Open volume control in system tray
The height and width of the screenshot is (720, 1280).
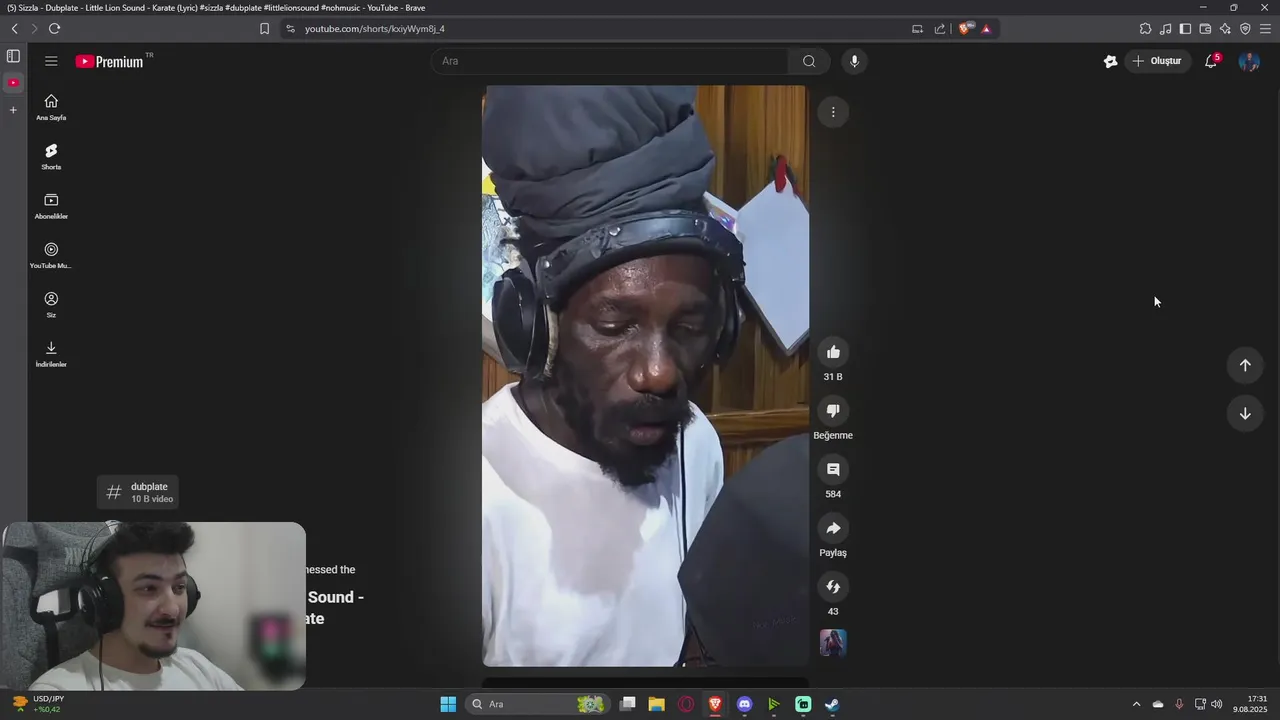click(x=1217, y=704)
